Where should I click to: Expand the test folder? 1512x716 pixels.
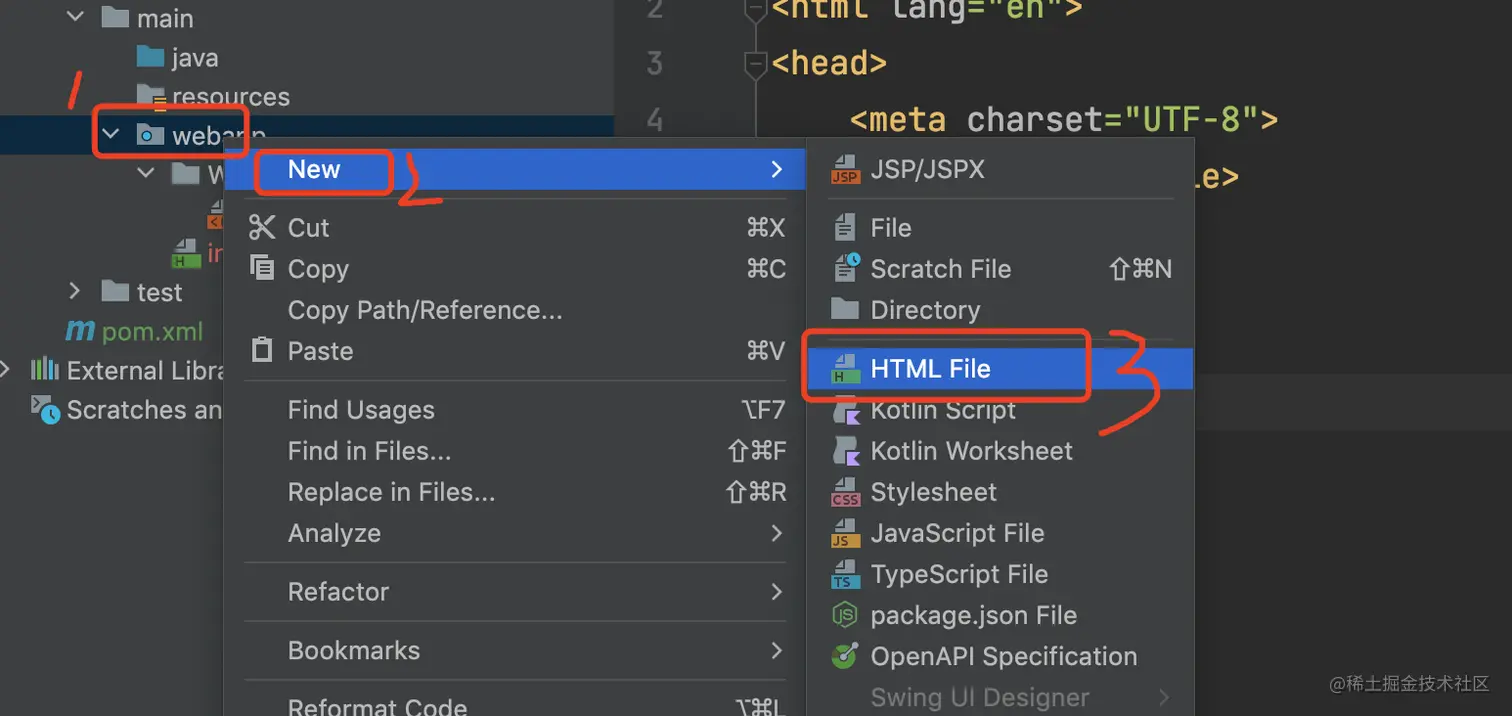[x=74, y=291]
